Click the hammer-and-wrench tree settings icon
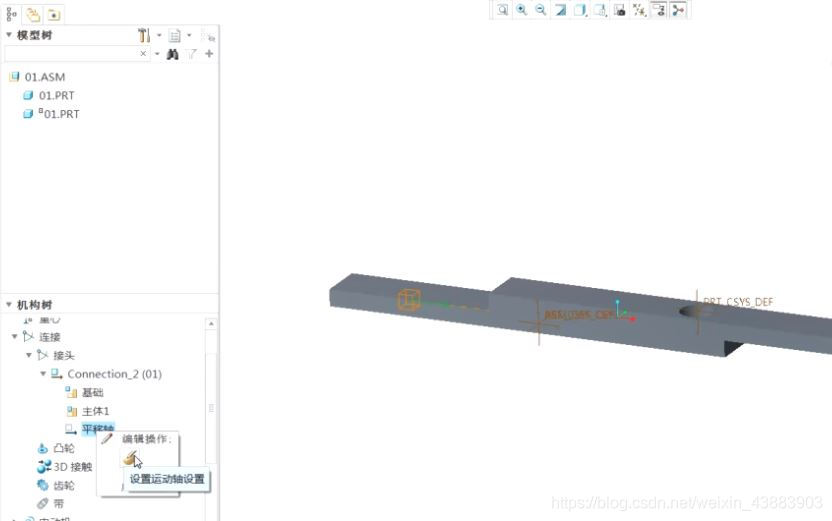Image resolution: width=832 pixels, height=521 pixels. click(x=144, y=35)
